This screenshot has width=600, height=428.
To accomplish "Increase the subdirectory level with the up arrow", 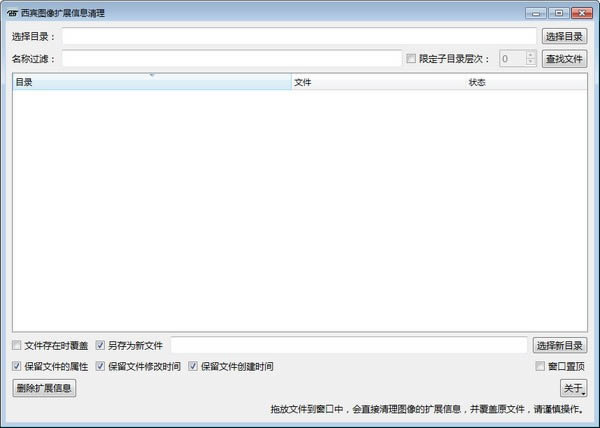I will 530,55.
